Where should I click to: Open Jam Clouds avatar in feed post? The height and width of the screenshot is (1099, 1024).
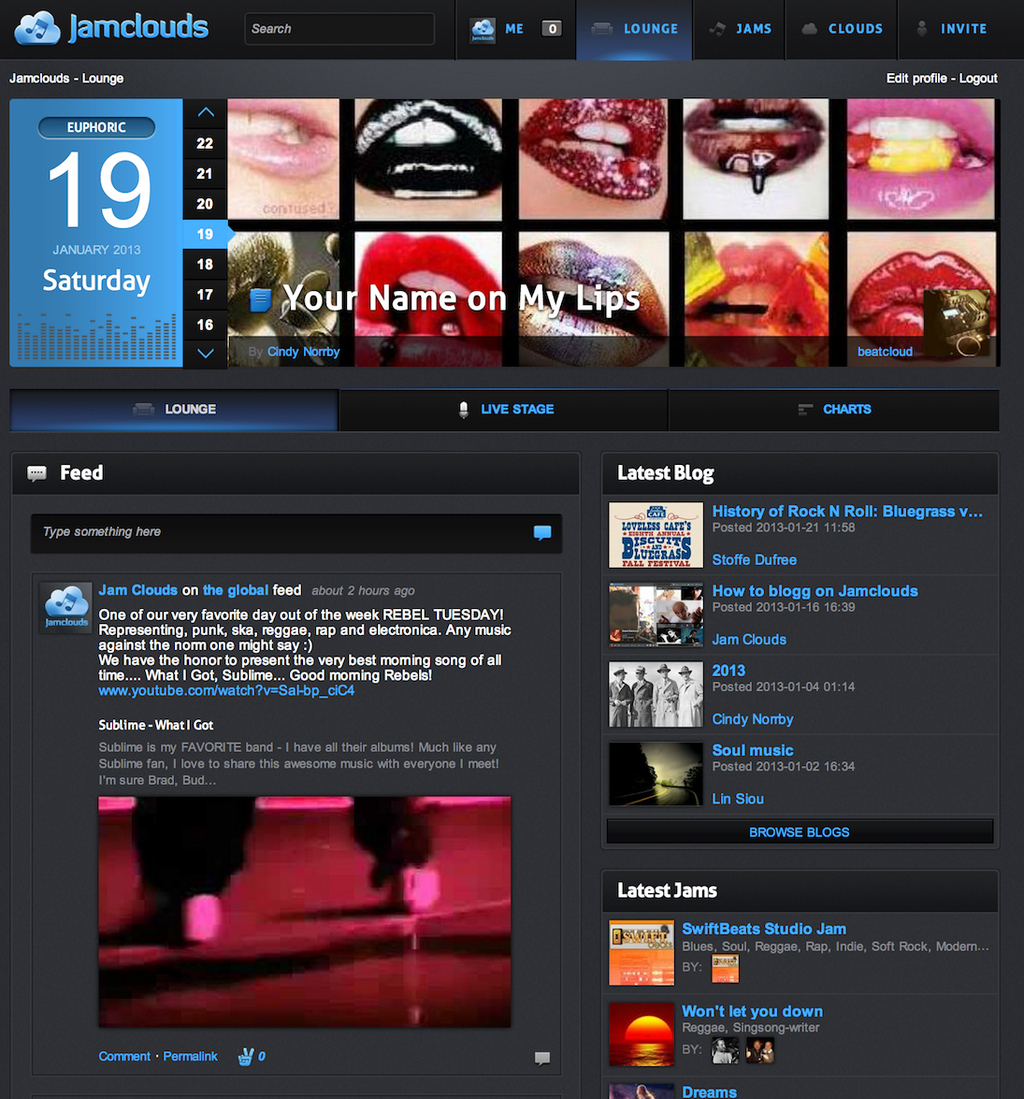(66, 608)
